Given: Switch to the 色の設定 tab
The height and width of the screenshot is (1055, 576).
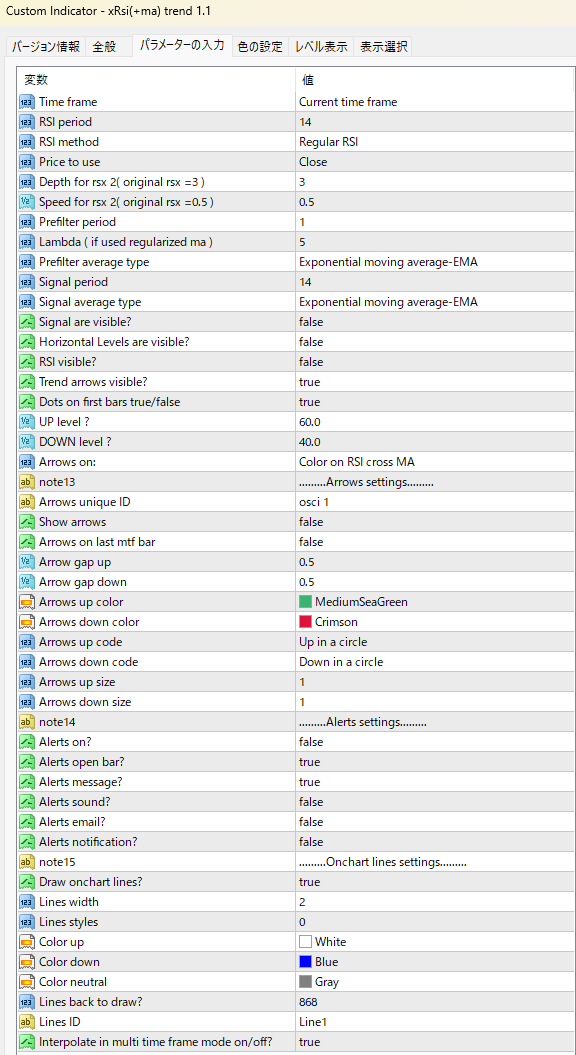Looking at the screenshot, I should [x=260, y=46].
